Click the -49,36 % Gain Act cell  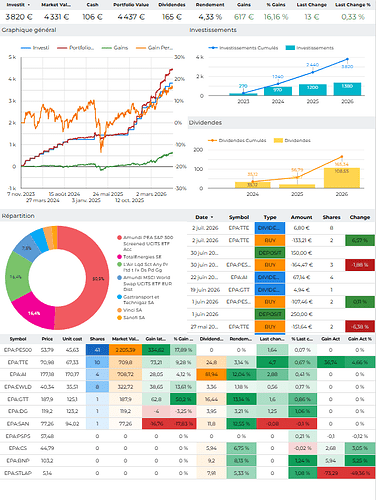pyautogui.click(x=359, y=473)
